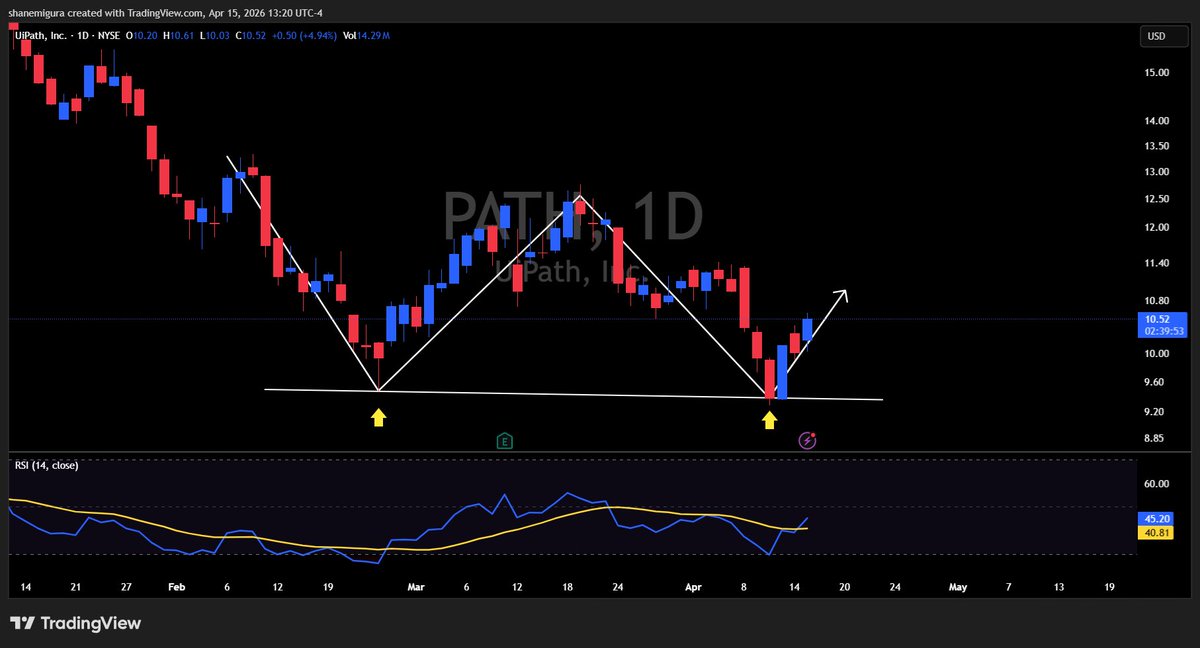Click the TradingView logo at bottom left
Viewport: 1200px width, 648px height.
click(76, 624)
